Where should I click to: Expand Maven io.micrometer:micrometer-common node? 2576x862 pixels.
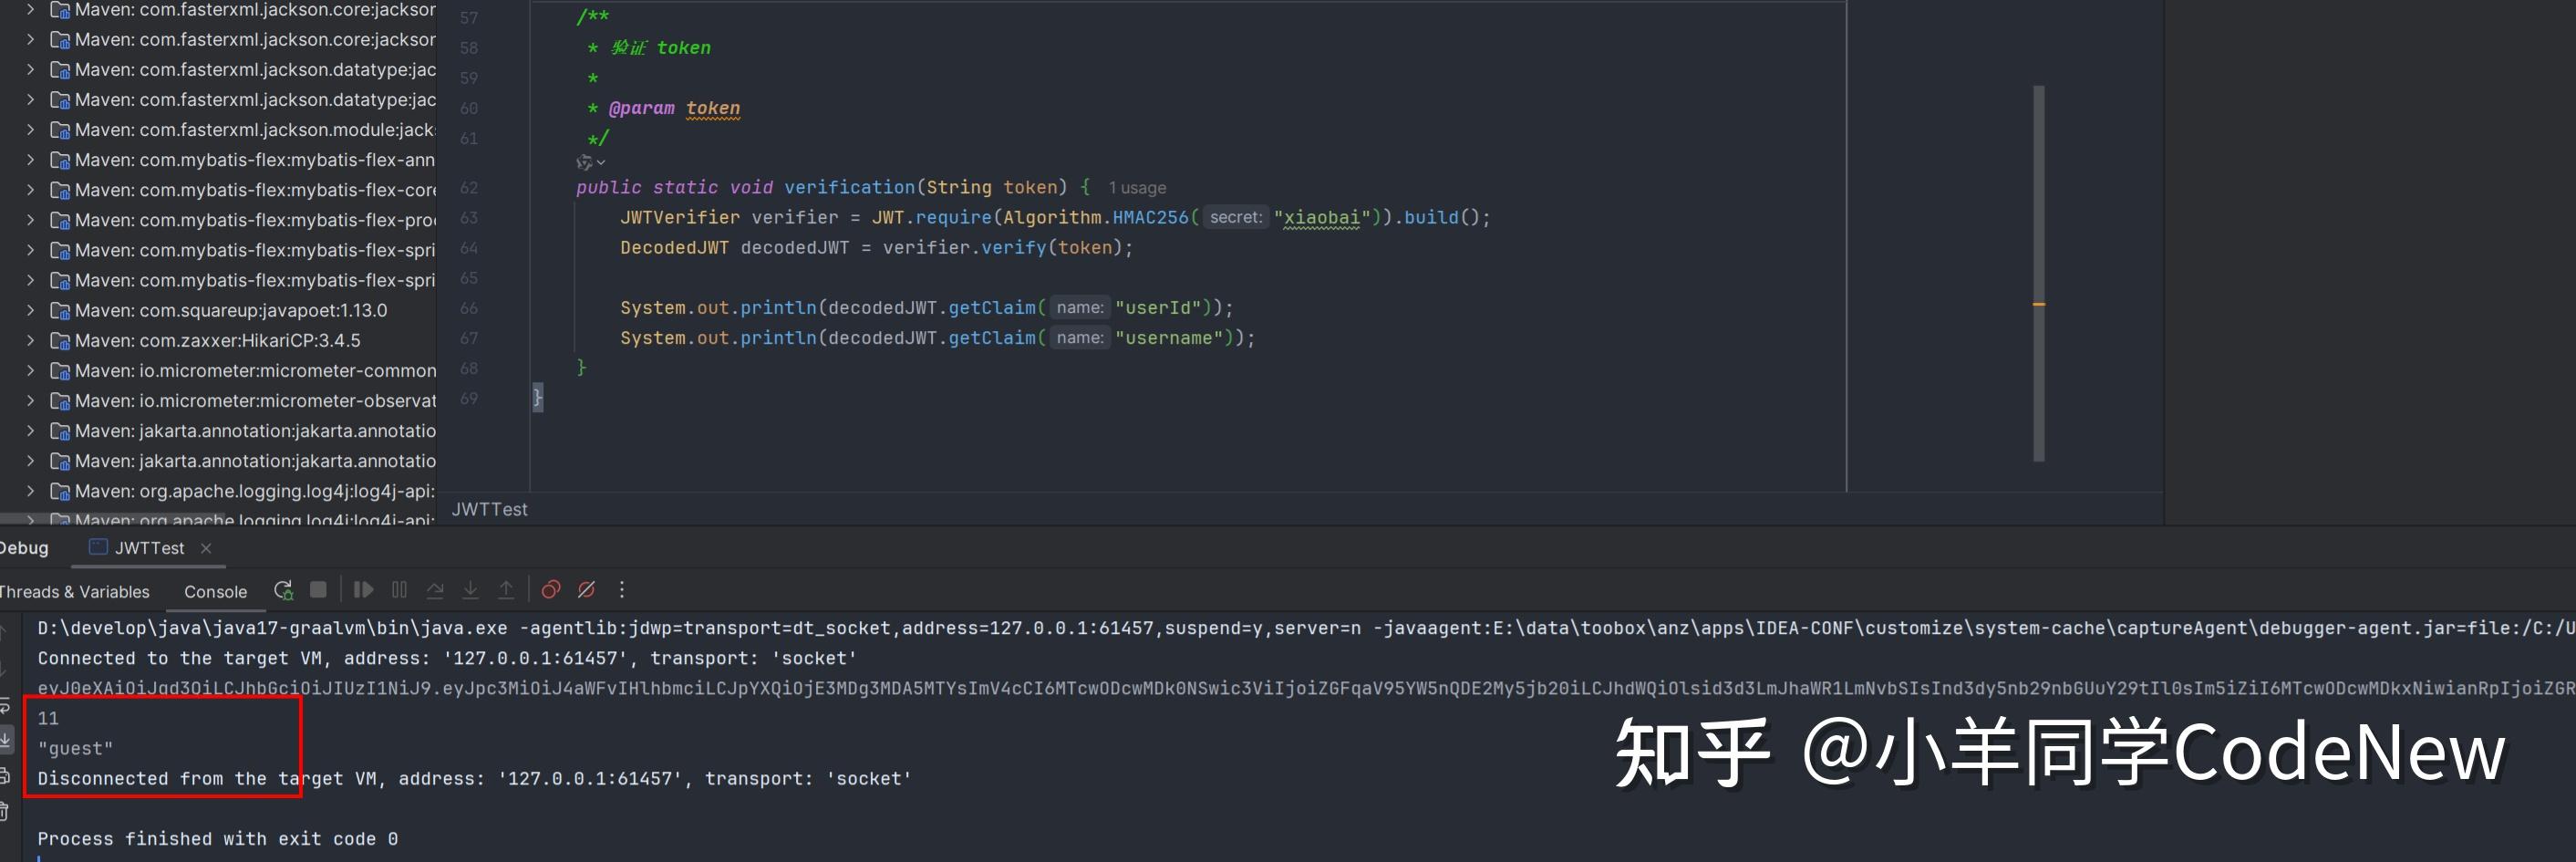pyautogui.click(x=30, y=370)
